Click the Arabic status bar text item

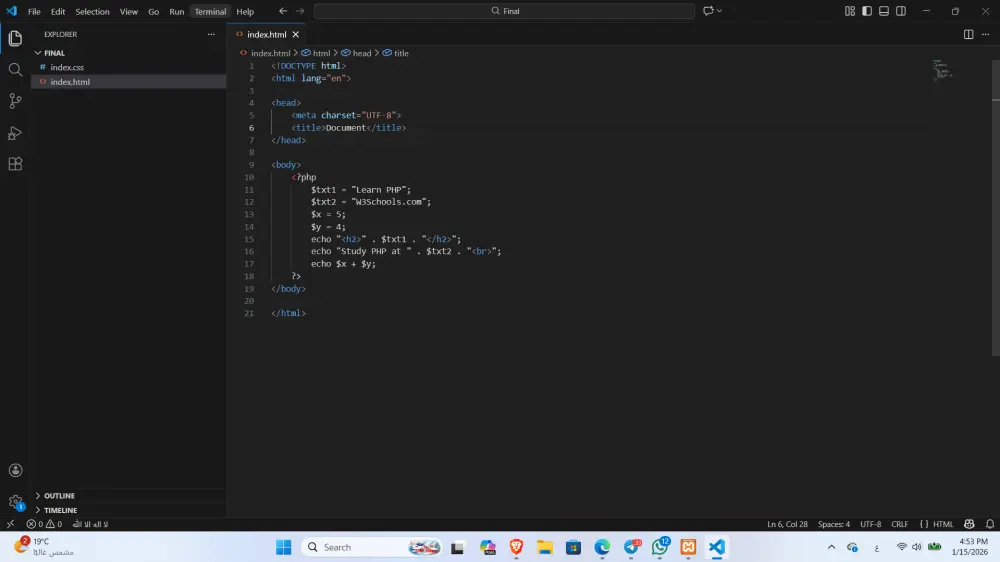90,524
